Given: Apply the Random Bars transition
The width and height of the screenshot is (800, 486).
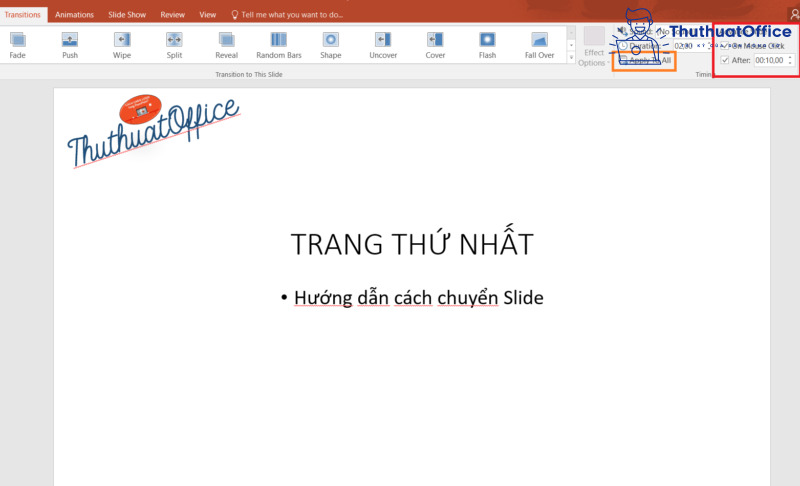Looking at the screenshot, I should point(279,45).
